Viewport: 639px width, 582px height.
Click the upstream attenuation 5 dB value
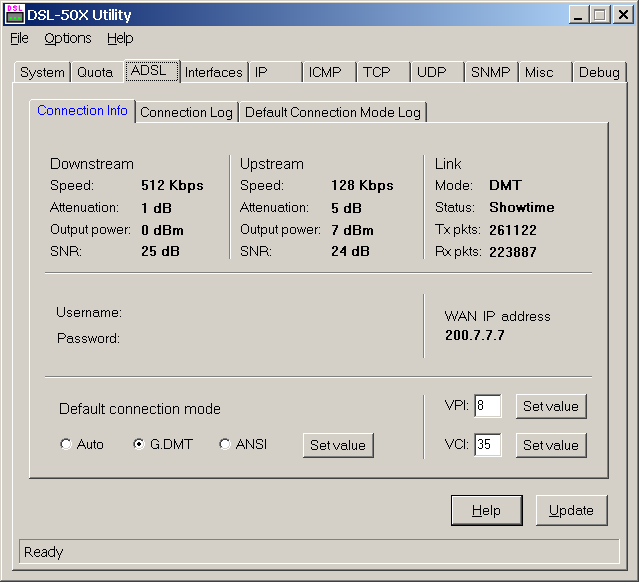point(346,208)
